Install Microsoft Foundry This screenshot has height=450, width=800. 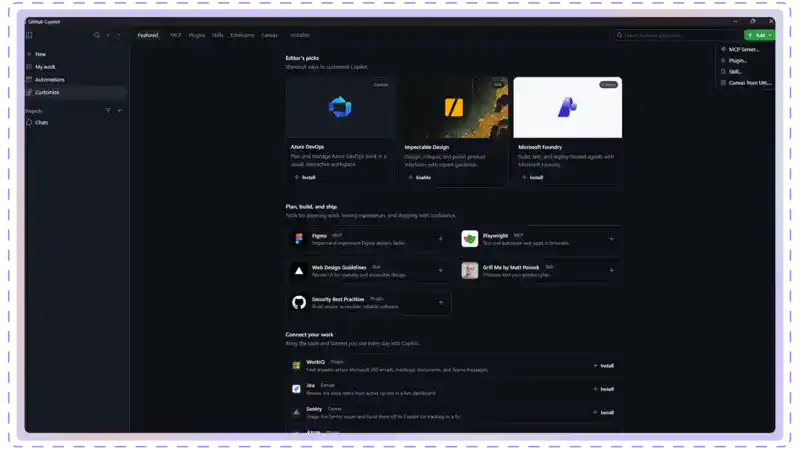533,178
